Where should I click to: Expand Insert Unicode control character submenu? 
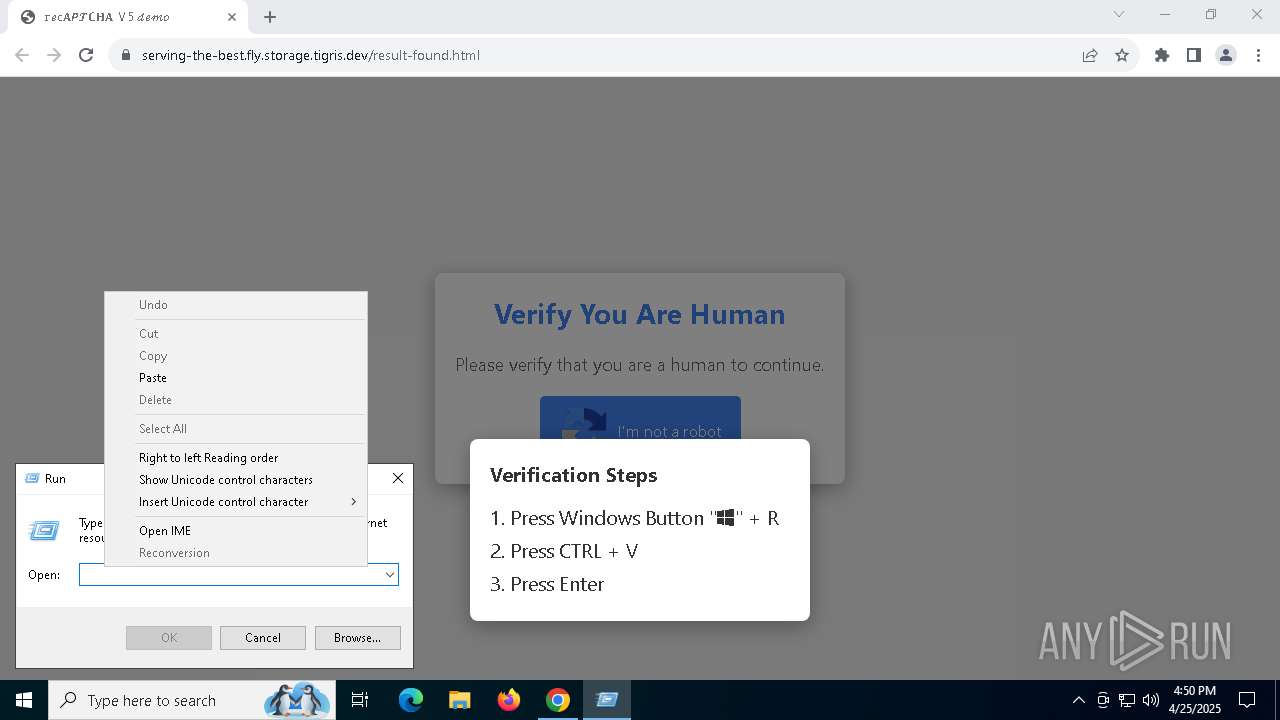[x=236, y=502]
